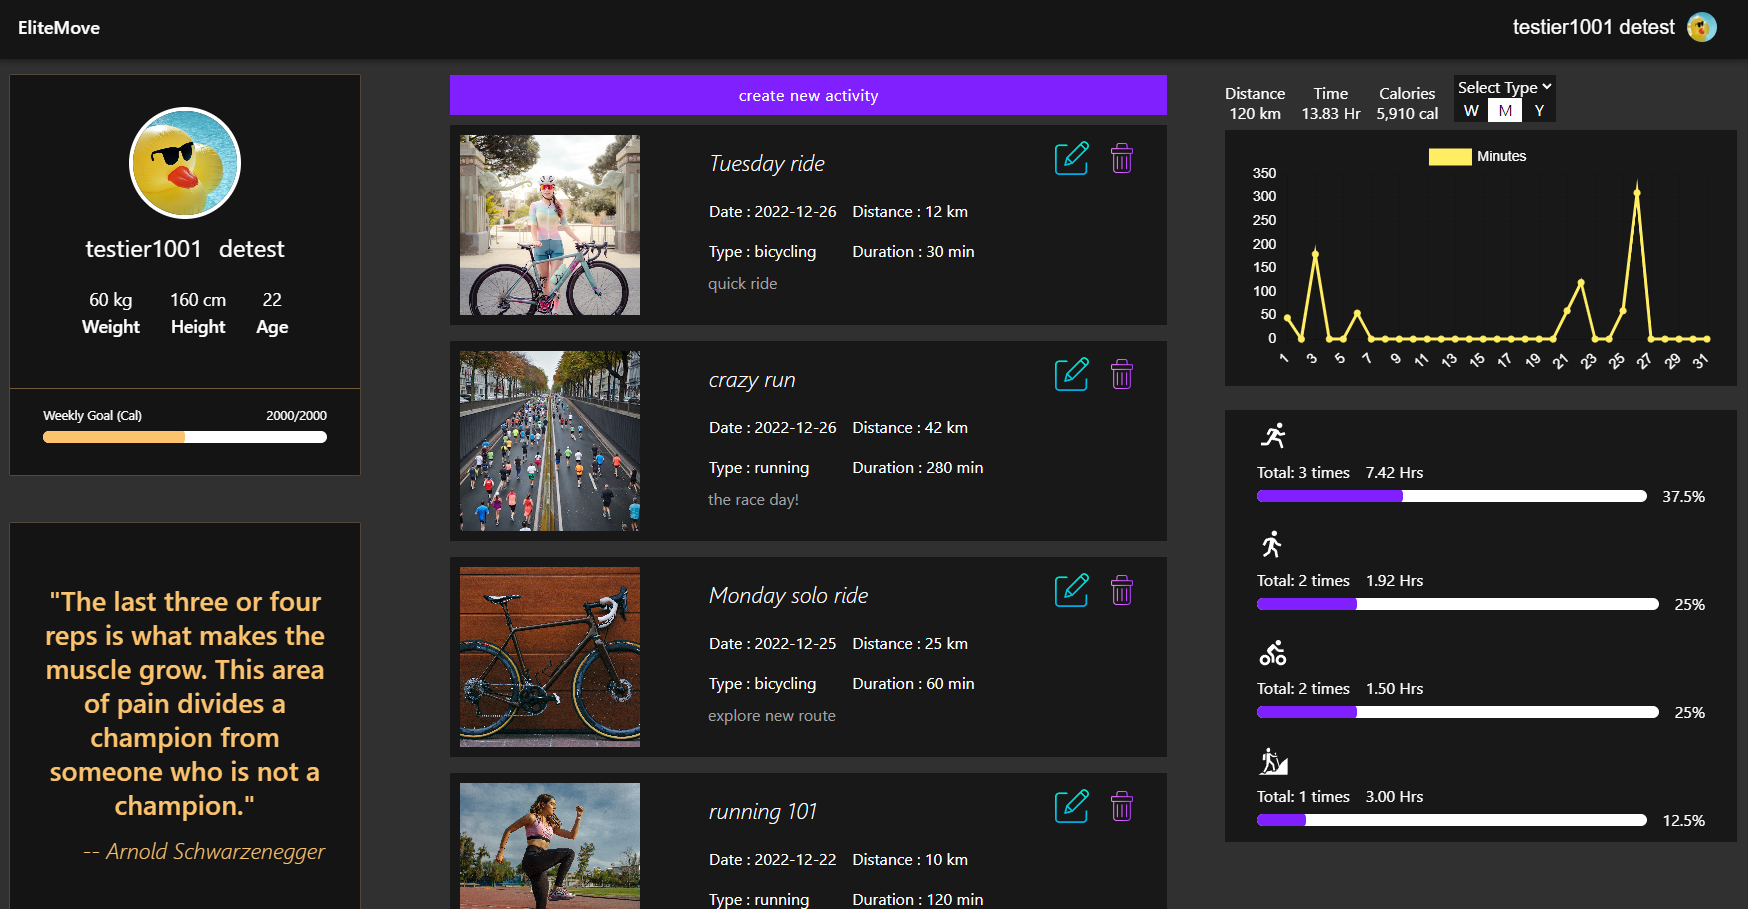1748x909 pixels.
Task: Click the running icon in the stats panel
Action: (1274, 434)
